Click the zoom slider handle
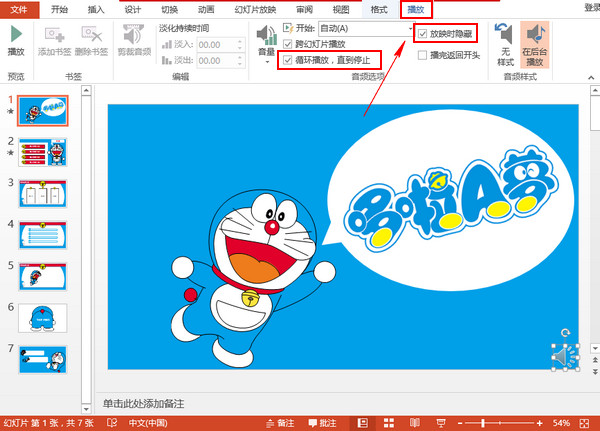 pos(483,423)
